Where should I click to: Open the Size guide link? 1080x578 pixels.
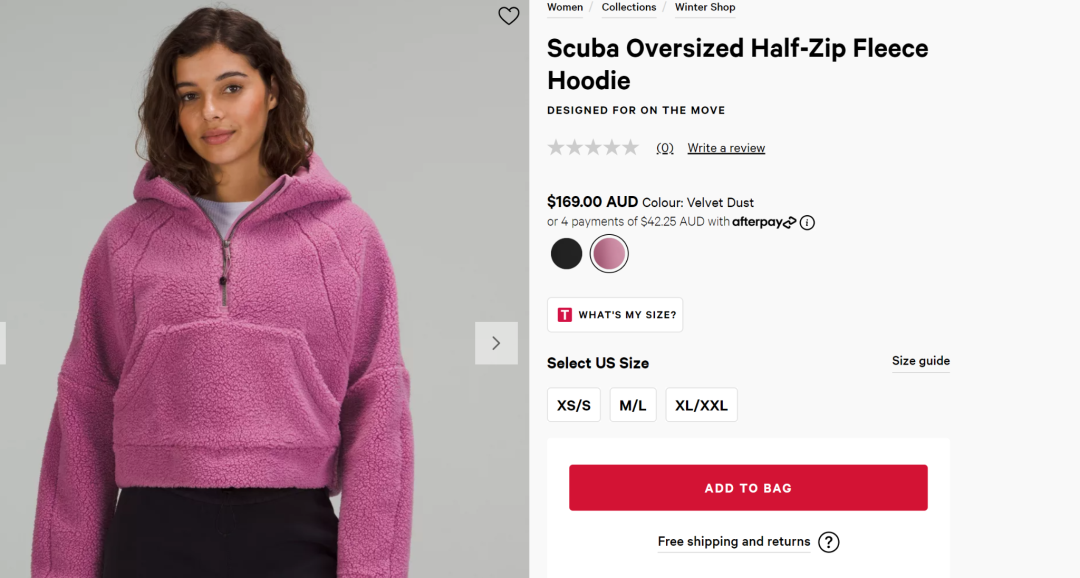[921, 361]
